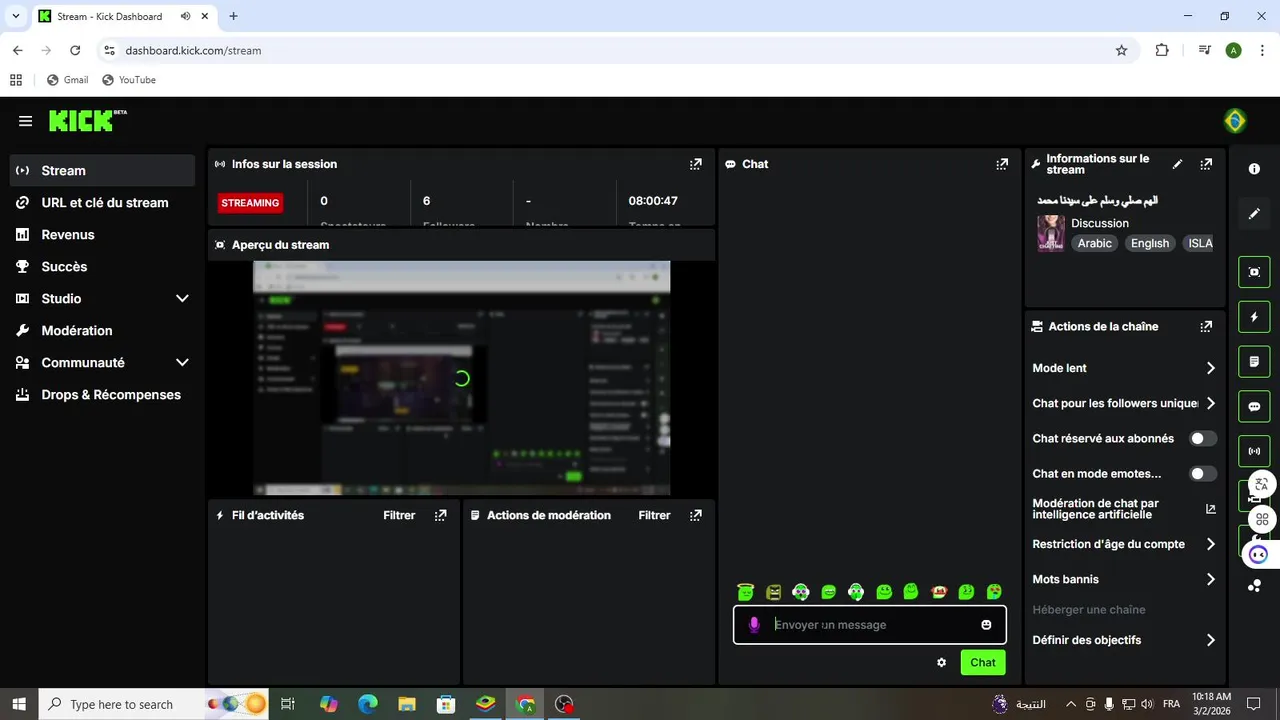Viewport: 1280px width, 720px height.
Task: Pop out the Infos sur la session panel
Action: (696, 164)
